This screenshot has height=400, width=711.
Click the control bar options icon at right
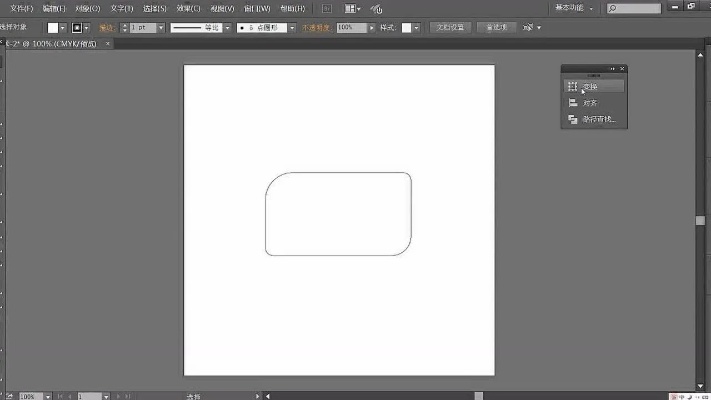(527, 28)
